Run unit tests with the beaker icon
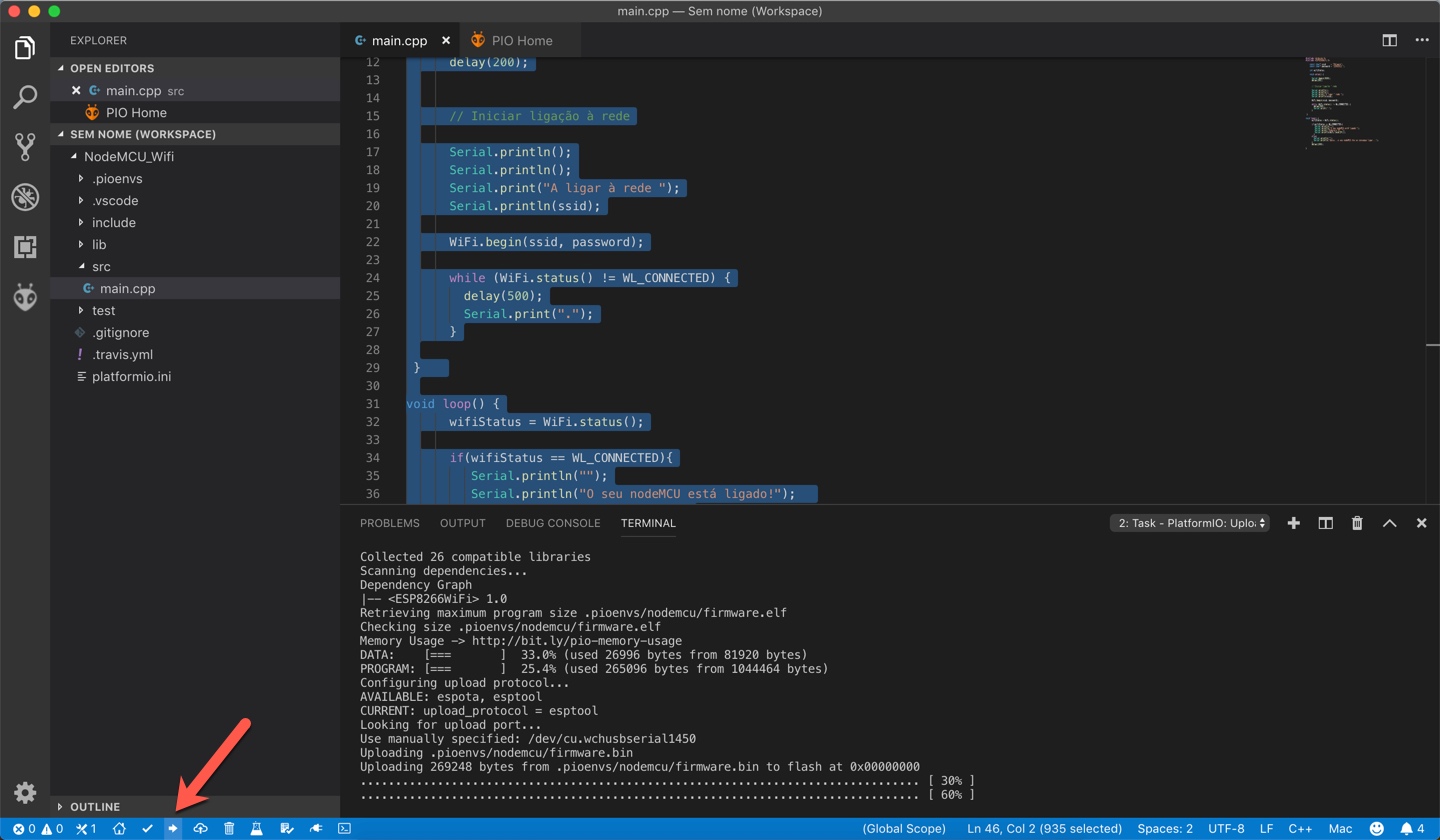This screenshot has height=840, width=1440. [257, 829]
